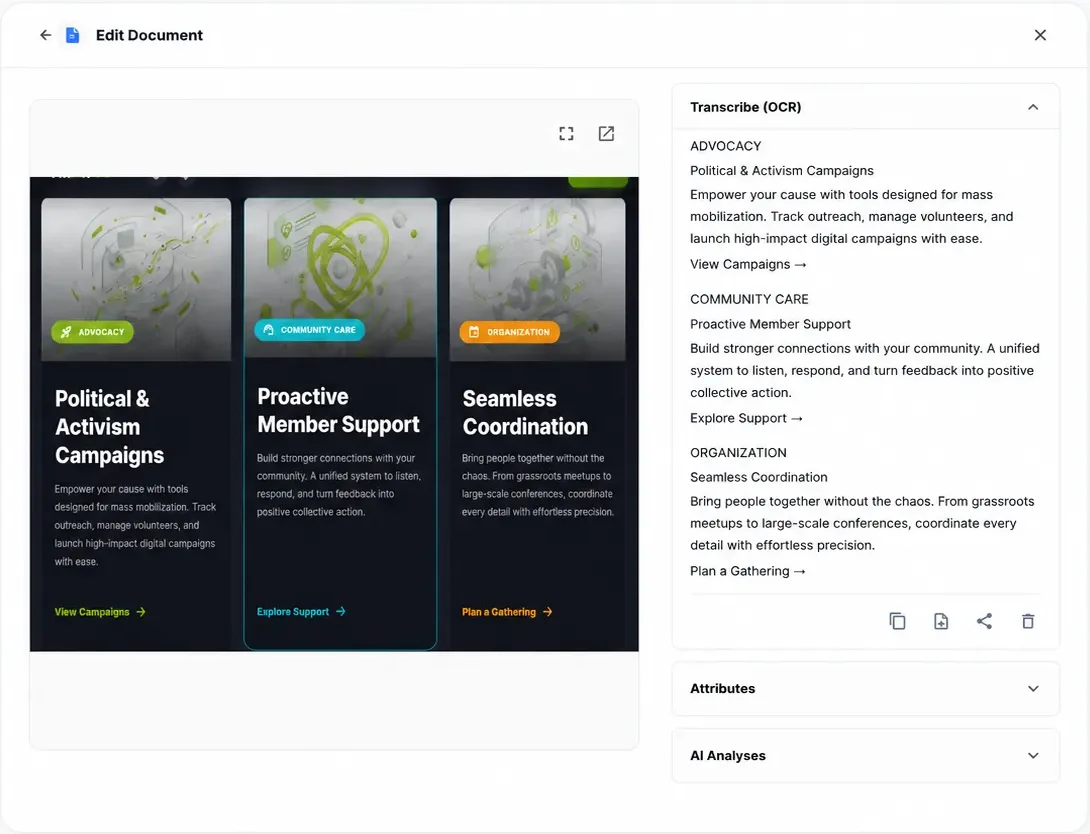Click the 'Attributes' section label
Screen dimensions: 1090x834
(x=722, y=689)
